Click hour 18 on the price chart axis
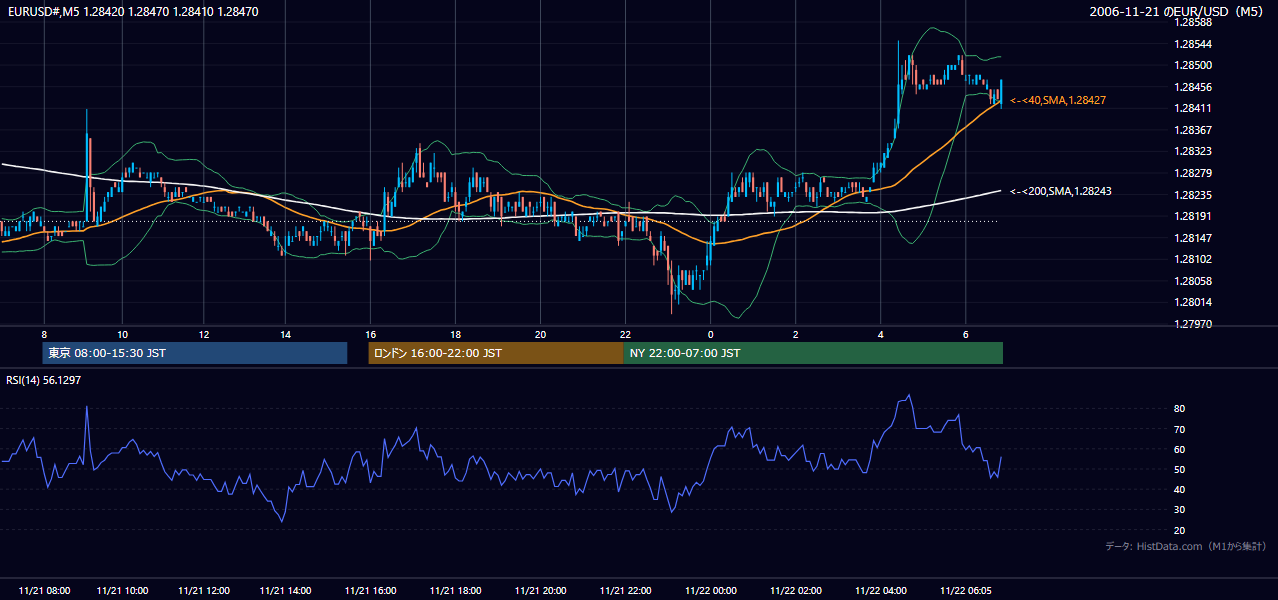Viewport: 1278px width, 600px height. (455, 334)
